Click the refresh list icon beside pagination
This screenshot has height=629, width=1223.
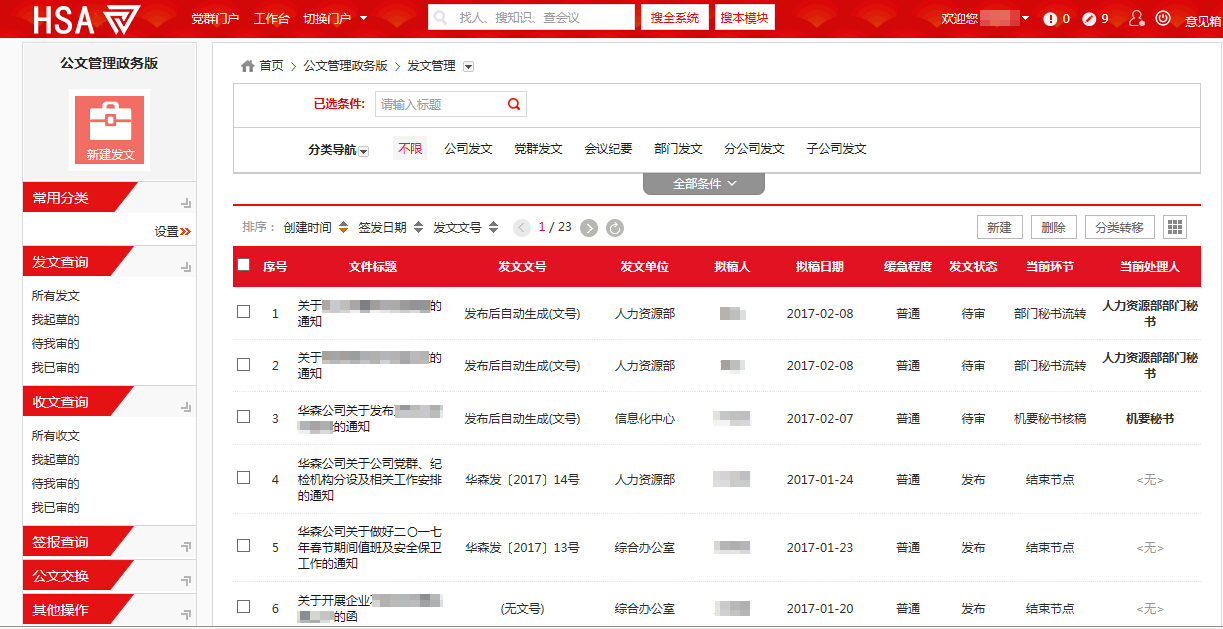coord(615,228)
